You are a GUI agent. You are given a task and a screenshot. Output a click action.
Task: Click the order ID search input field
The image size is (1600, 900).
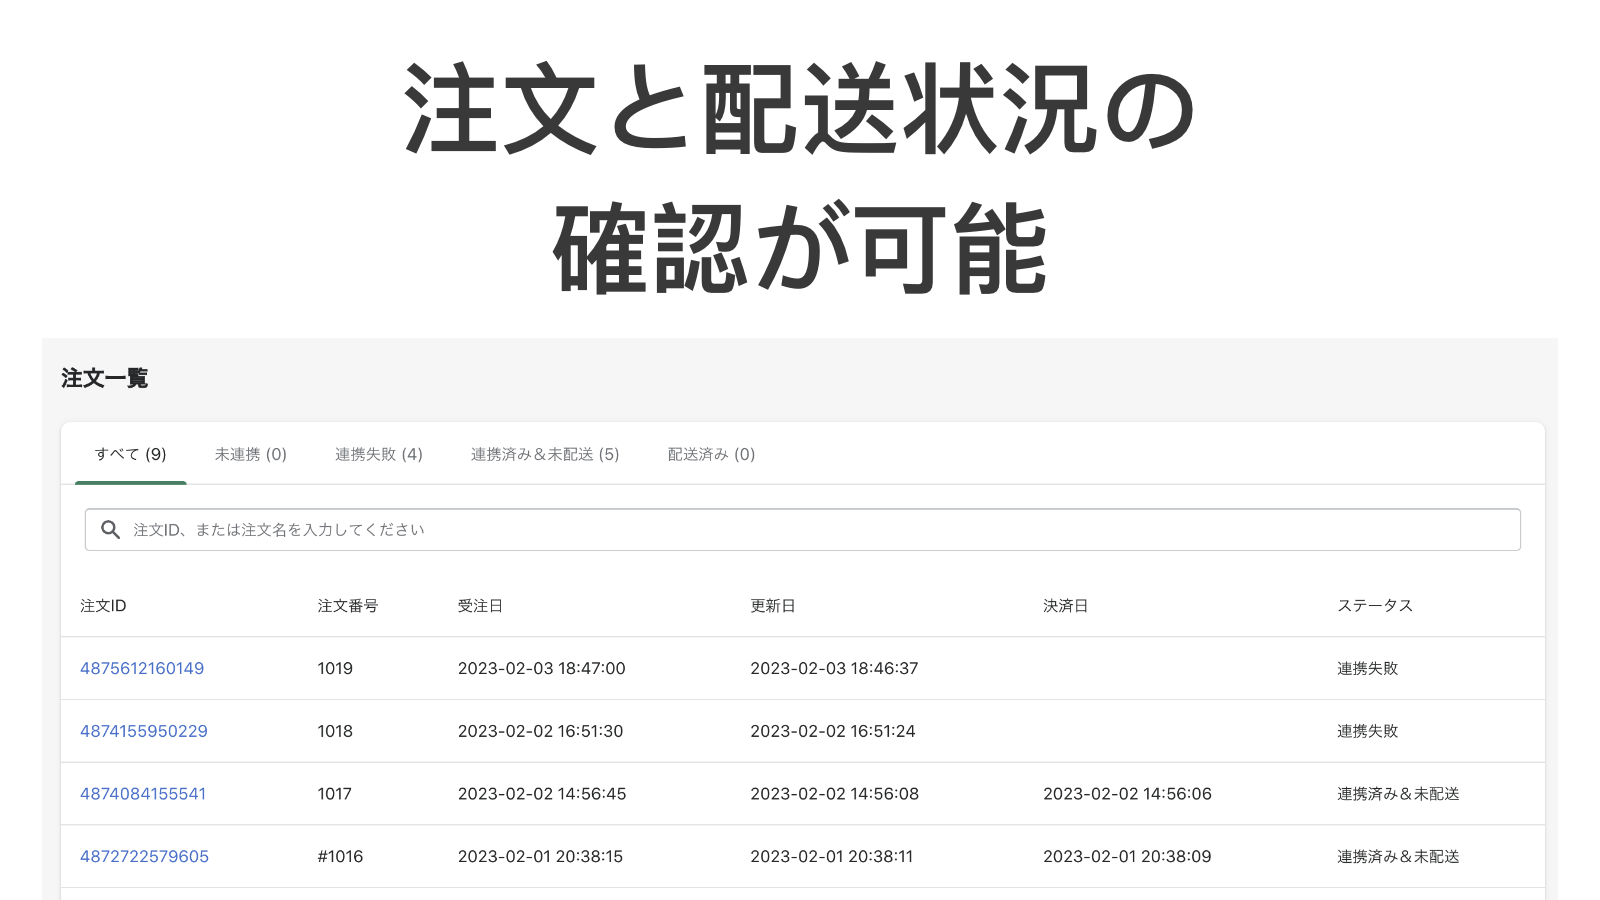pyautogui.click(x=700, y=529)
